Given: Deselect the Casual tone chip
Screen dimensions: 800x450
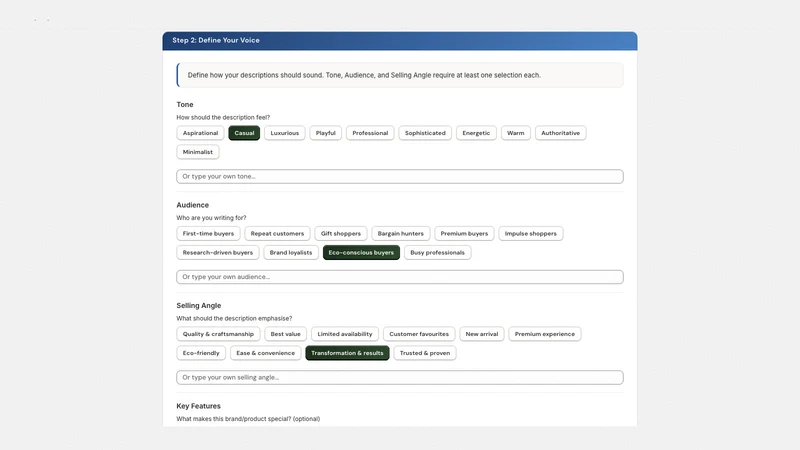Looking at the screenshot, I should point(244,133).
